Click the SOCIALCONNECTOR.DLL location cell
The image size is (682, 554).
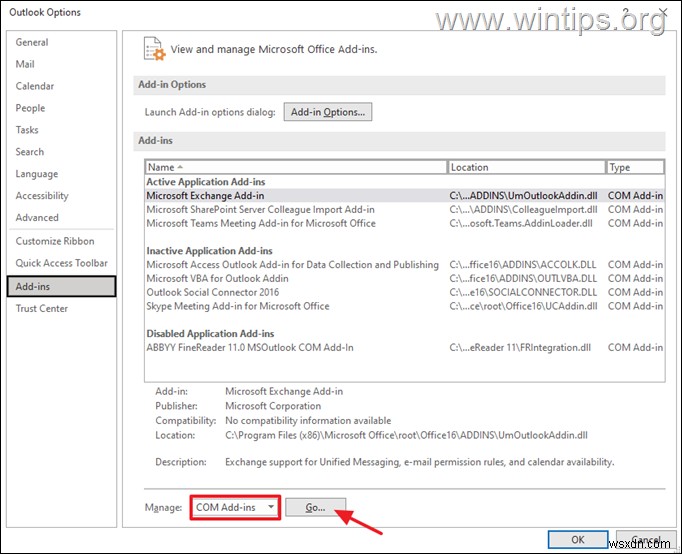(x=523, y=292)
